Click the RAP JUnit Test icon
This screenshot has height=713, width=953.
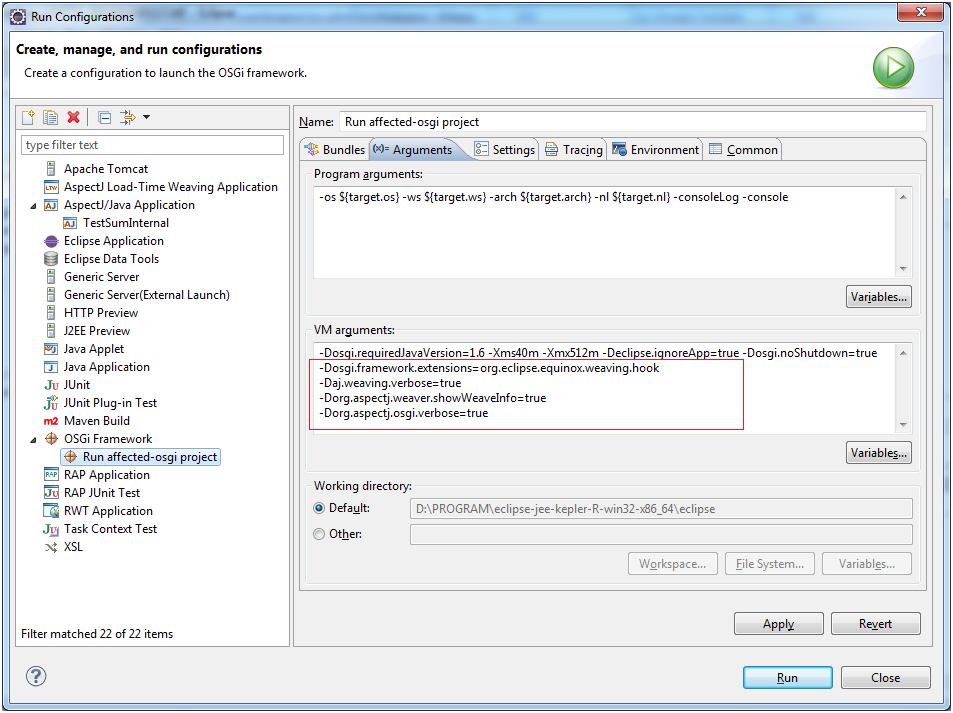[x=51, y=493]
